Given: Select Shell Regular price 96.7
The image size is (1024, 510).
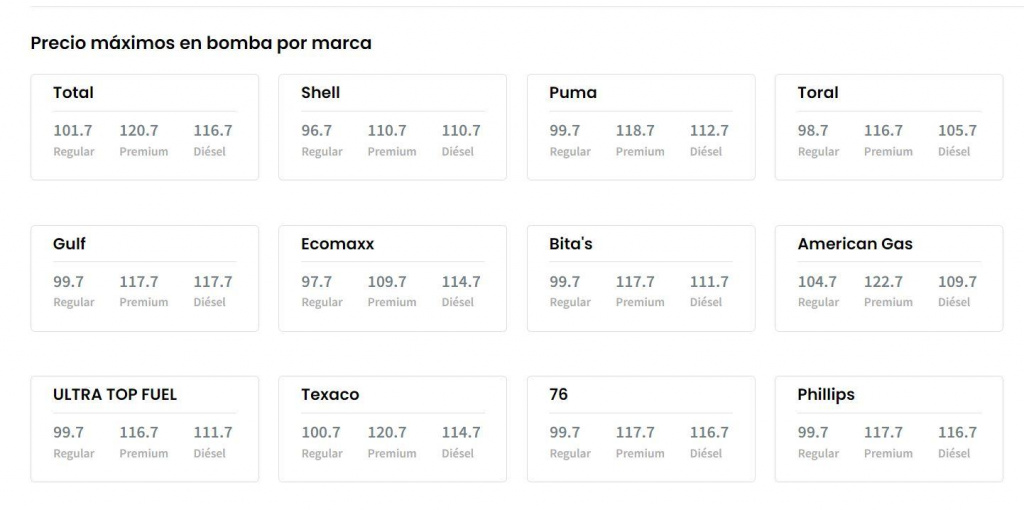Looking at the screenshot, I should (x=317, y=131).
